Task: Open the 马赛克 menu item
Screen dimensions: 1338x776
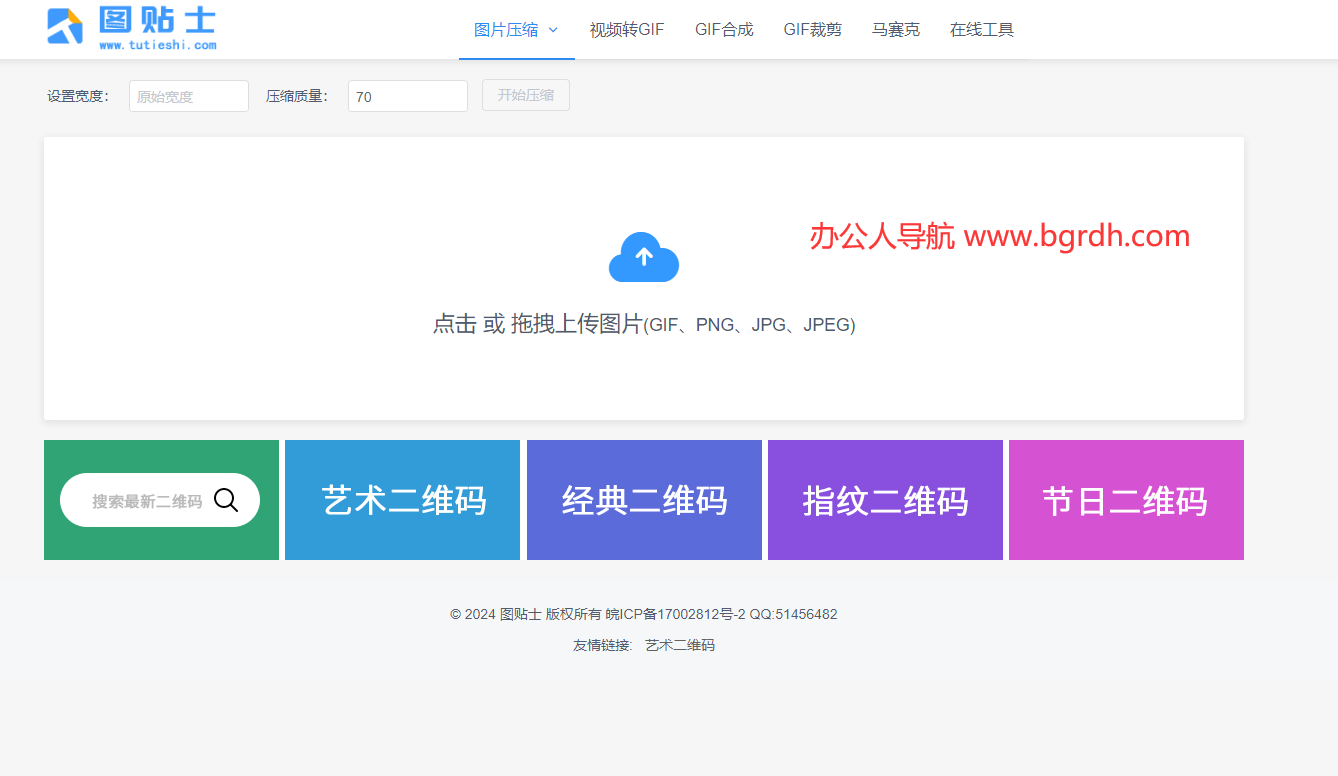Action: (896, 30)
